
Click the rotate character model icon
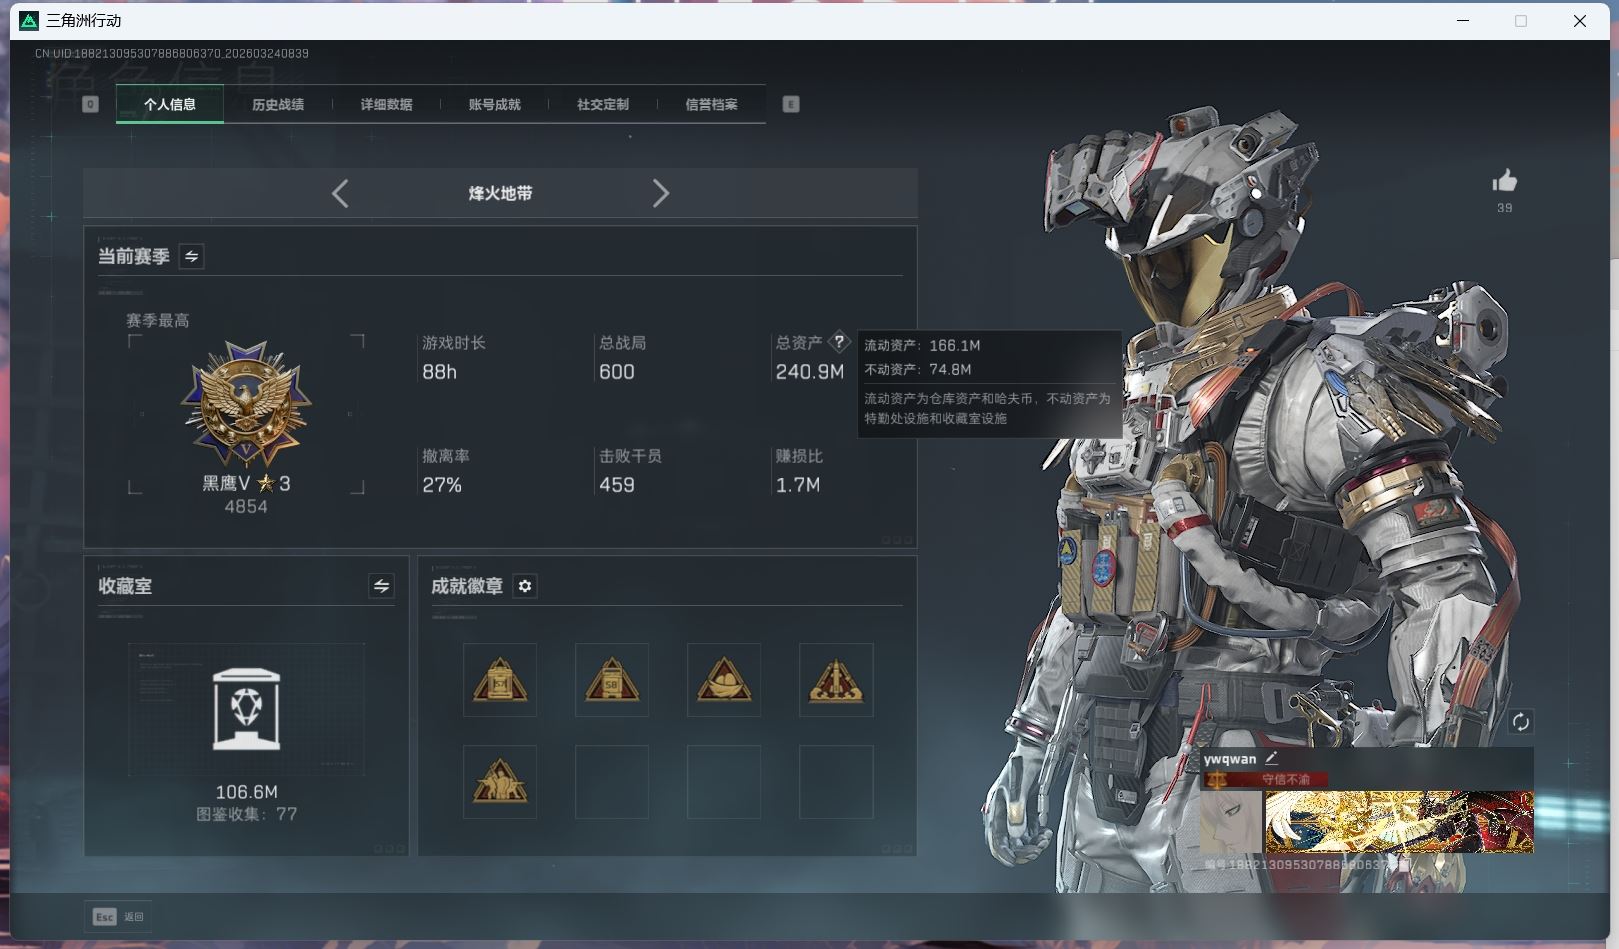point(1520,722)
